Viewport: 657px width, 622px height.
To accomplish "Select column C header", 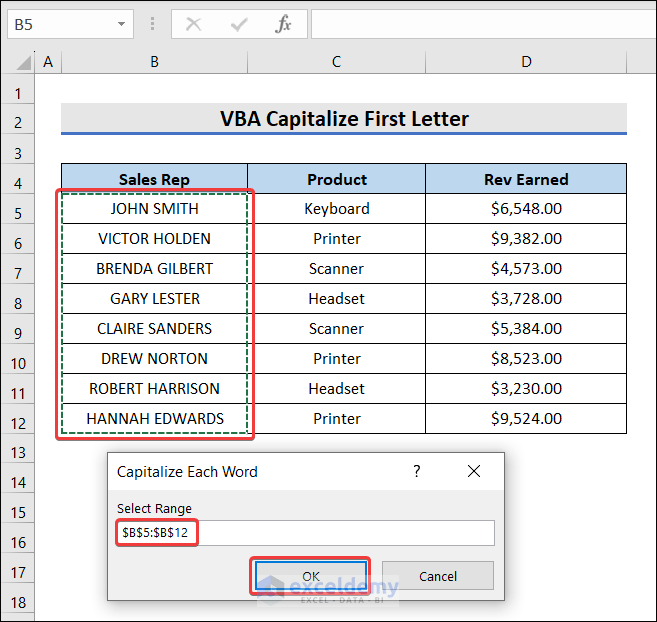I will (x=336, y=62).
